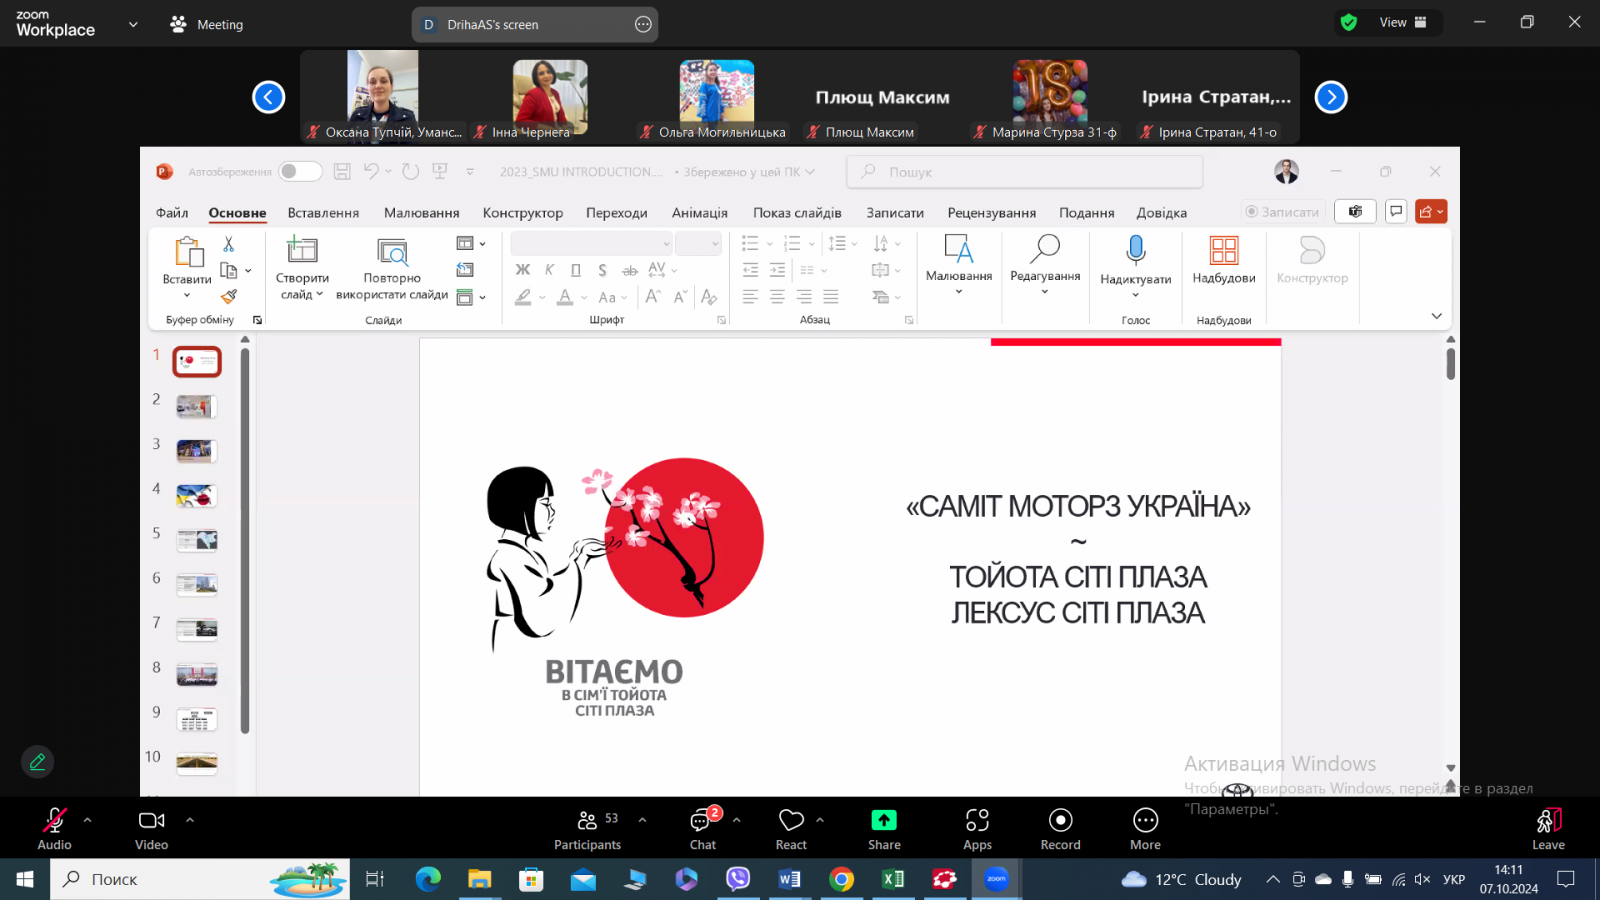Image resolution: width=1600 pixels, height=900 pixels.
Task: Click the numbered list icon
Action: (x=793, y=244)
